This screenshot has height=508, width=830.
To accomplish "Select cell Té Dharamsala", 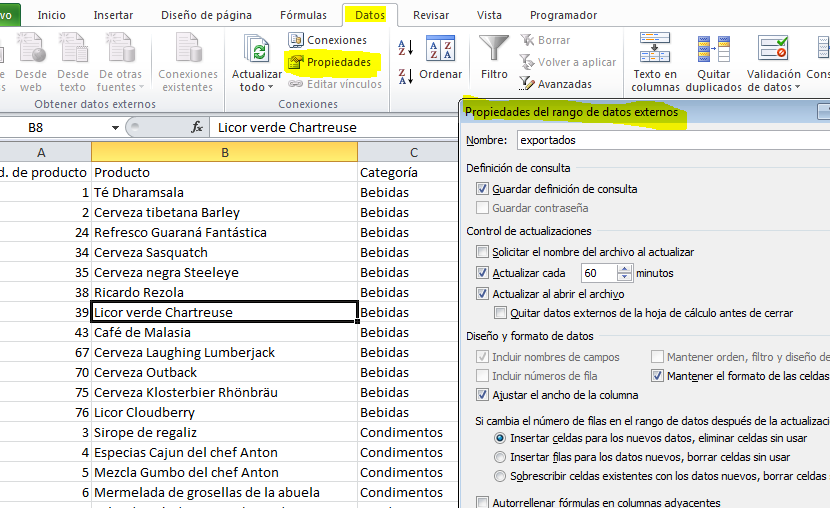I will (224, 193).
